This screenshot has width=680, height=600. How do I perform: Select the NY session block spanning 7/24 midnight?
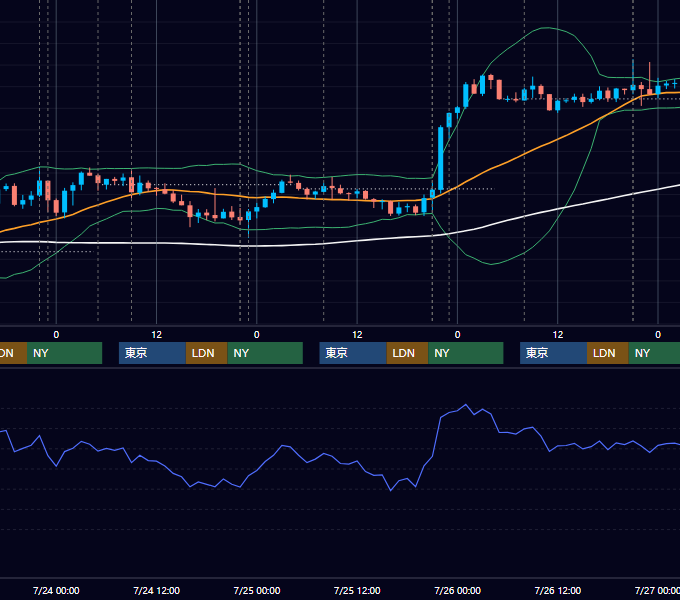coord(64,353)
